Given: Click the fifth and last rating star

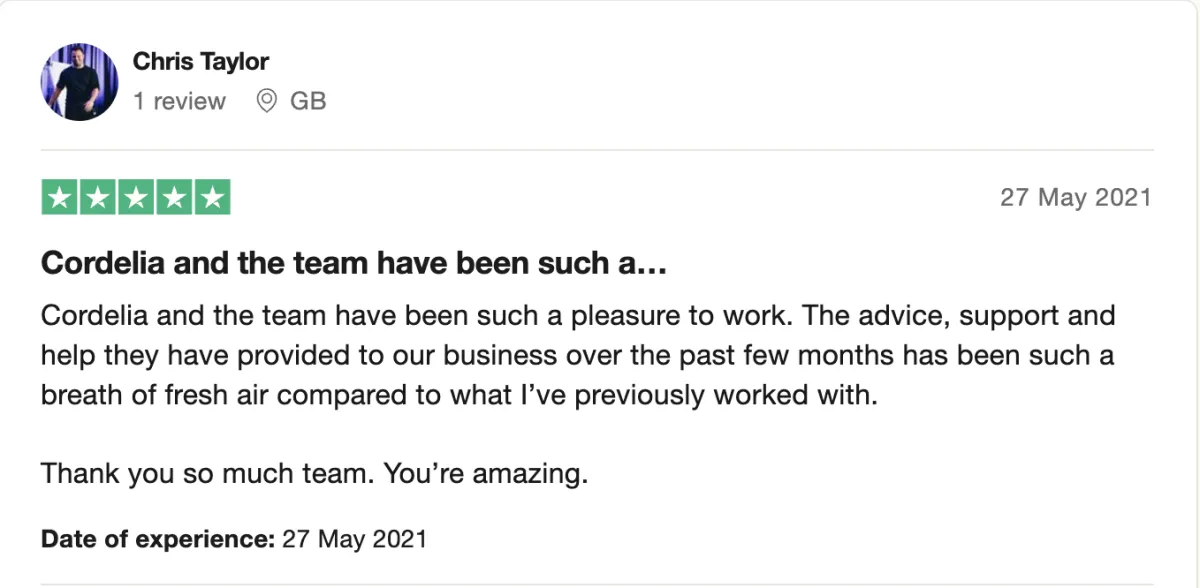Looking at the screenshot, I should pyautogui.click(x=212, y=197).
